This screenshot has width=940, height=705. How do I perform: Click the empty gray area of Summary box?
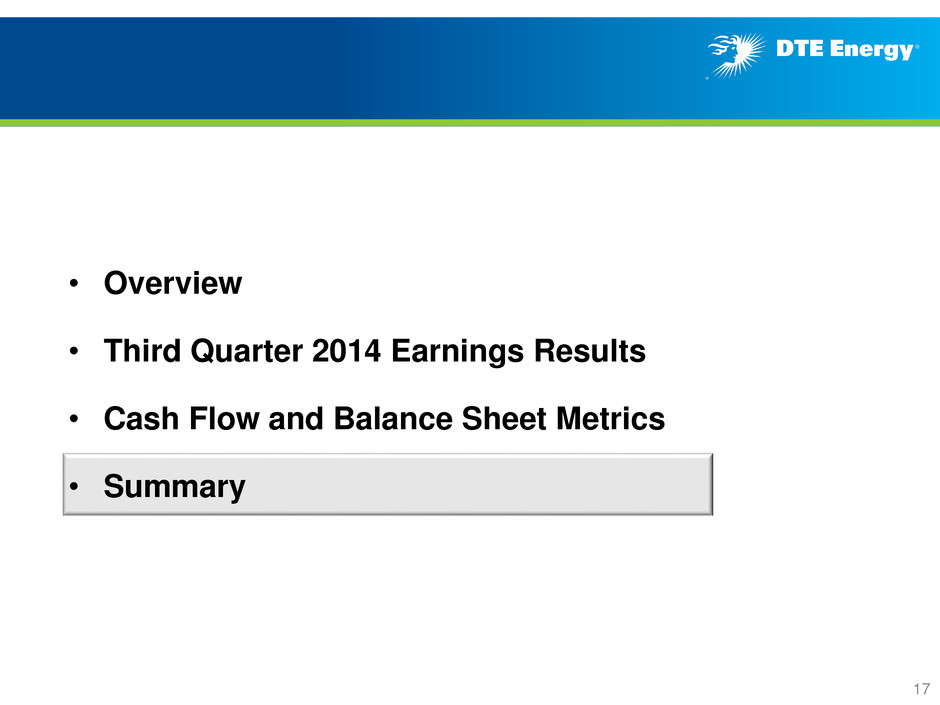pos(480,484)
